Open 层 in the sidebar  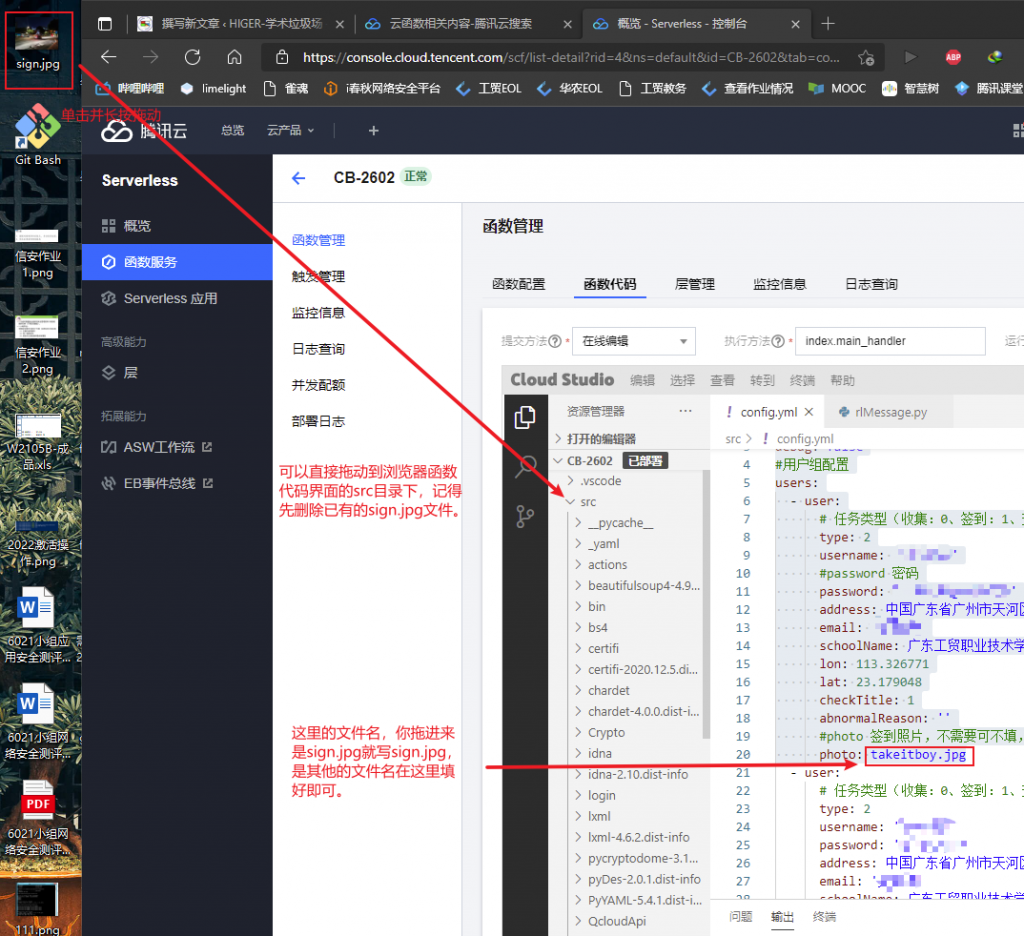pyautogui.click(x=177, y=373)
